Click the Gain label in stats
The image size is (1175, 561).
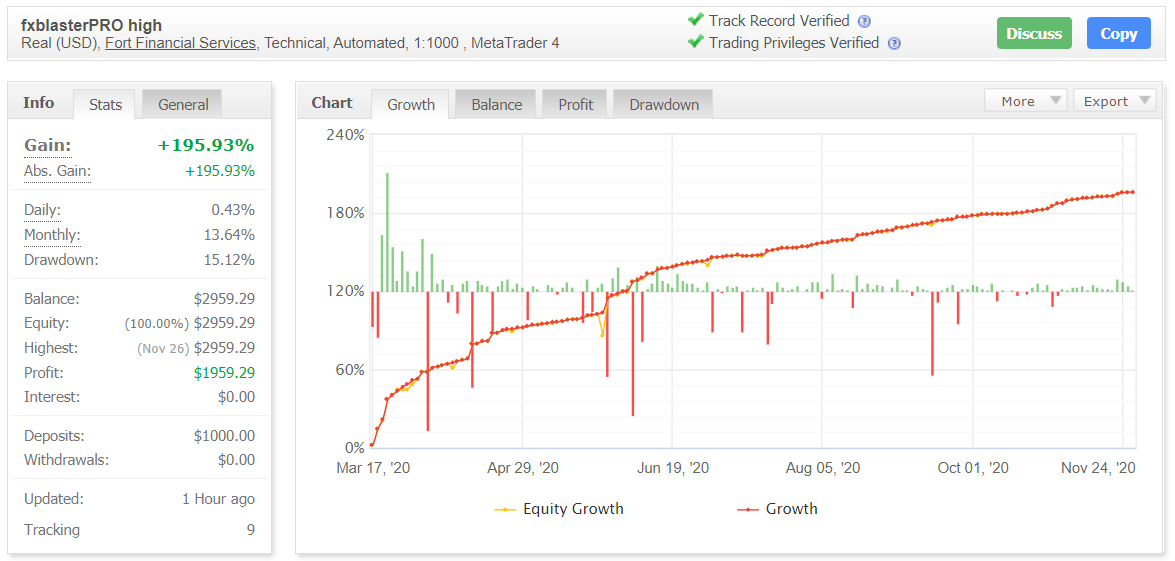click(x=47, y=146)
